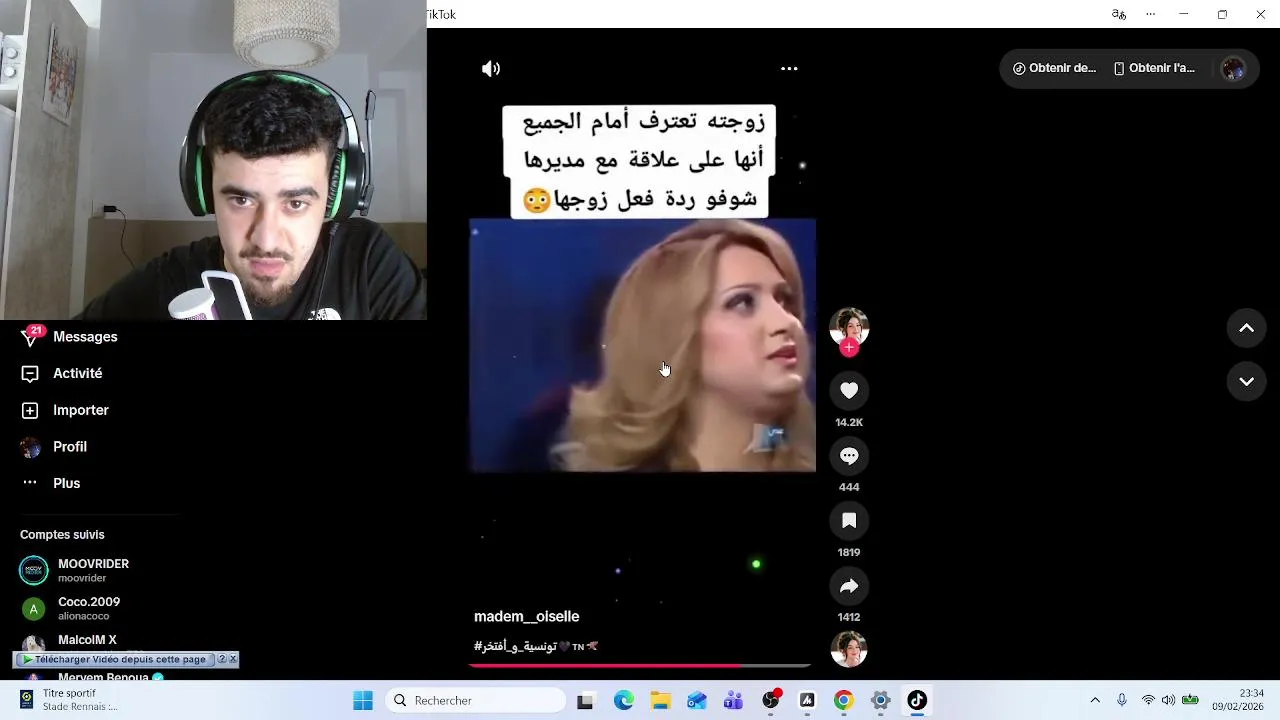The image size is (1280, 720).
Task: Follow creator via the red plus badge
Action: coord(849,347)
